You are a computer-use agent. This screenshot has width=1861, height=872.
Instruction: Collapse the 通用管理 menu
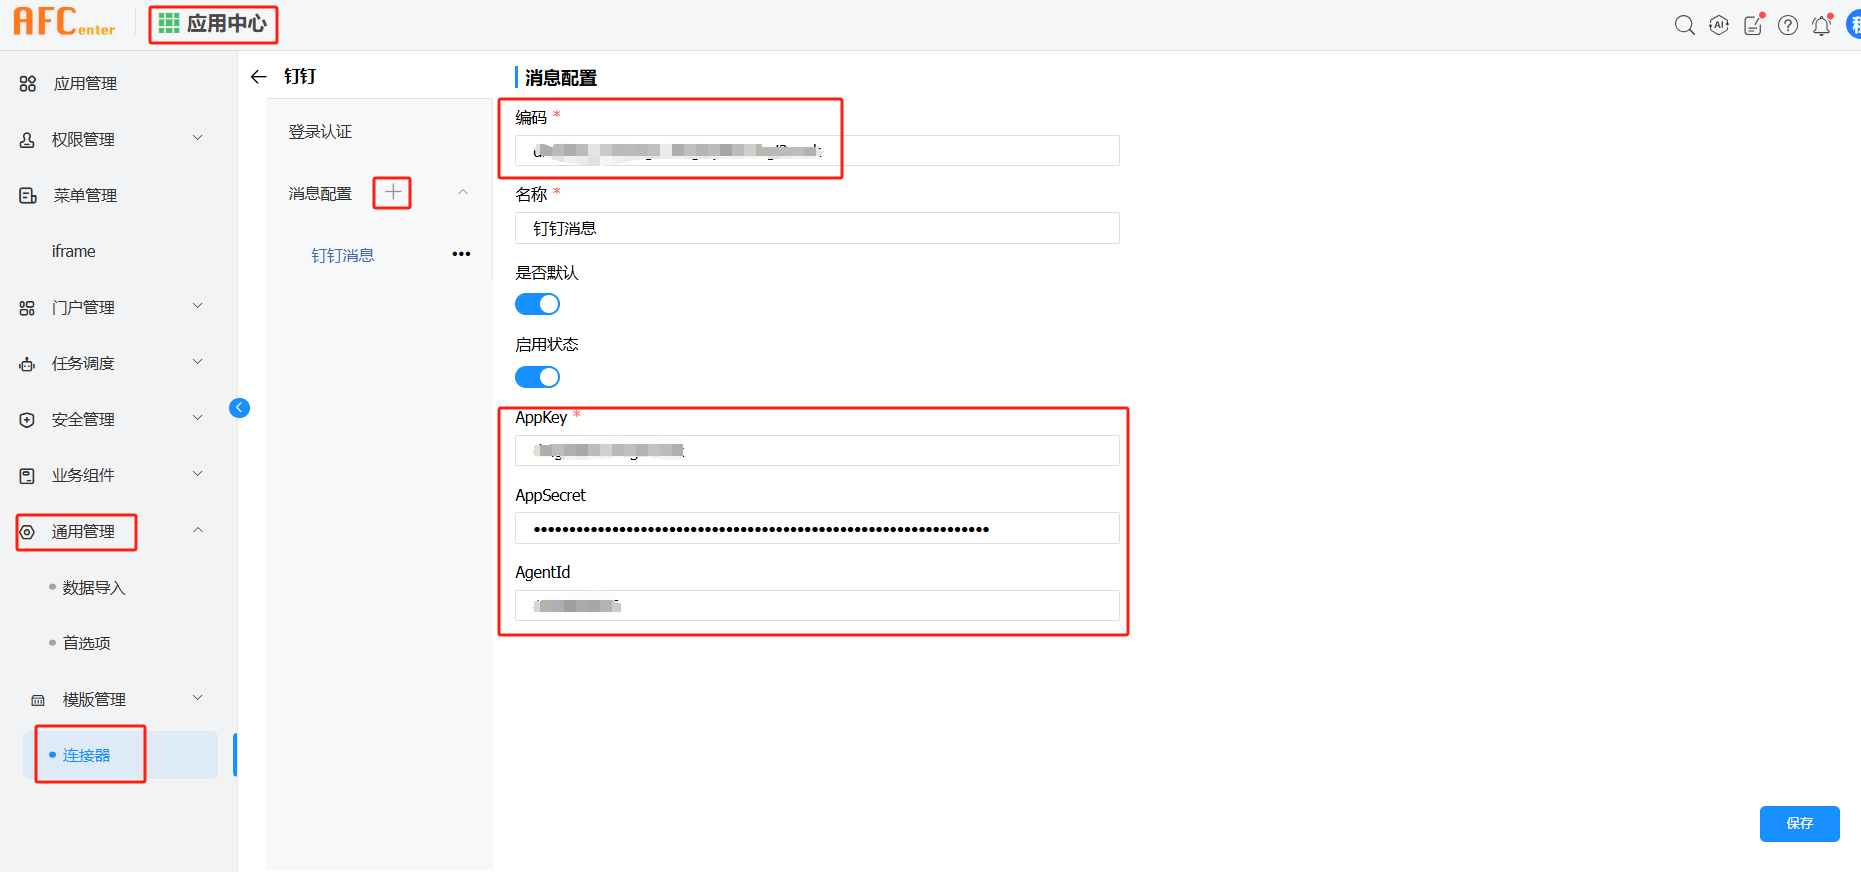(x=198, y=530)
